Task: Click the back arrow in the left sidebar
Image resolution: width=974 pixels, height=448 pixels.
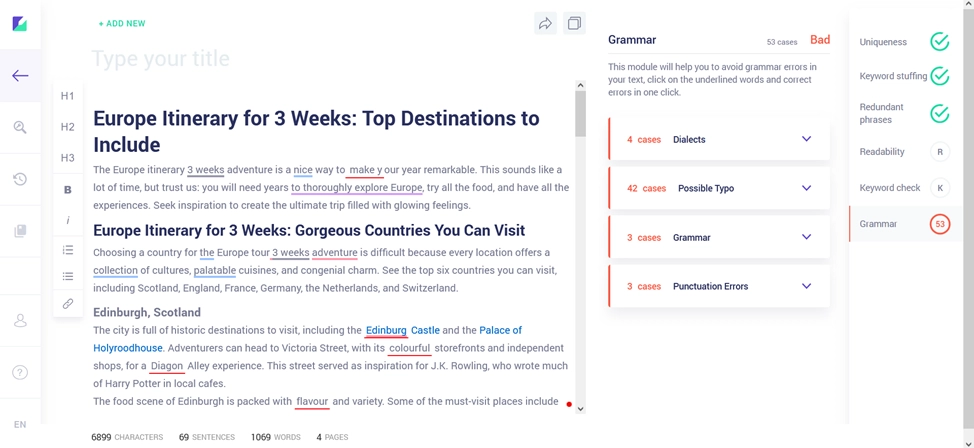Action: pos(20,76)
